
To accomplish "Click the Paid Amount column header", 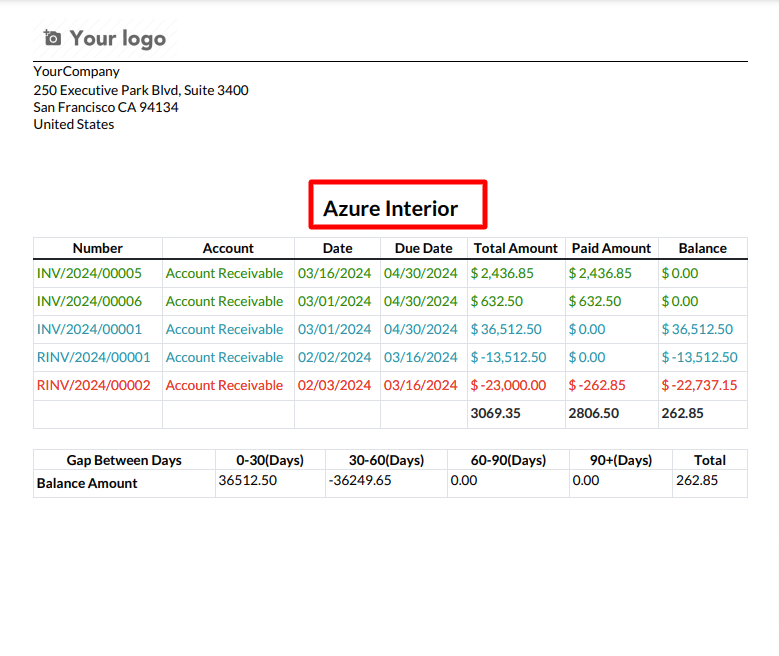I will pyautogui.click(x=611, y=248).
